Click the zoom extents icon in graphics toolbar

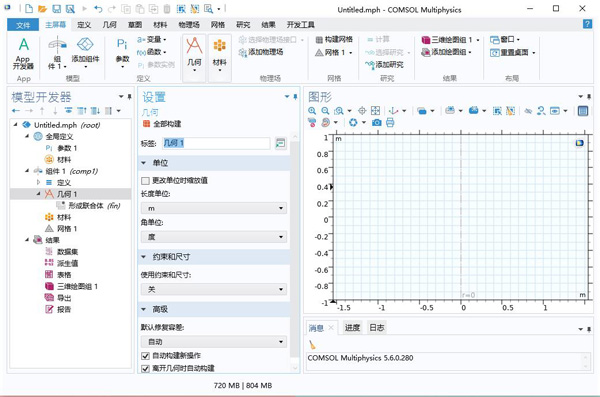coord(375,111)
